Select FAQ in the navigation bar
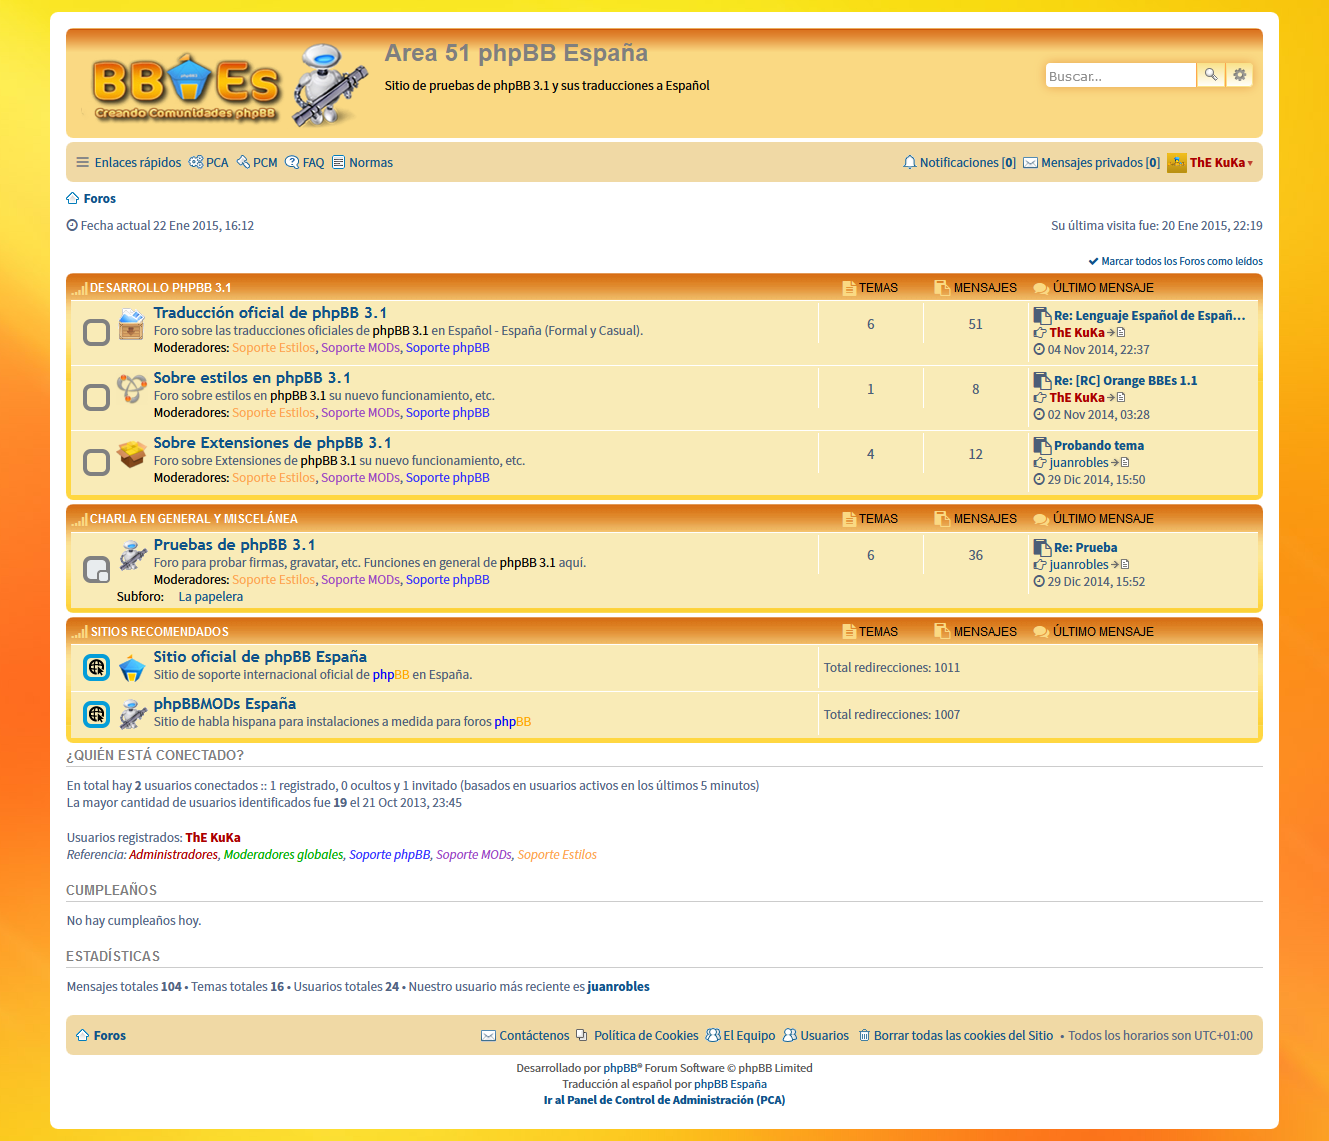Image resolution: width=1329 pixels, height=1141 pixels. pyautogui.click(x=313, y=162)
